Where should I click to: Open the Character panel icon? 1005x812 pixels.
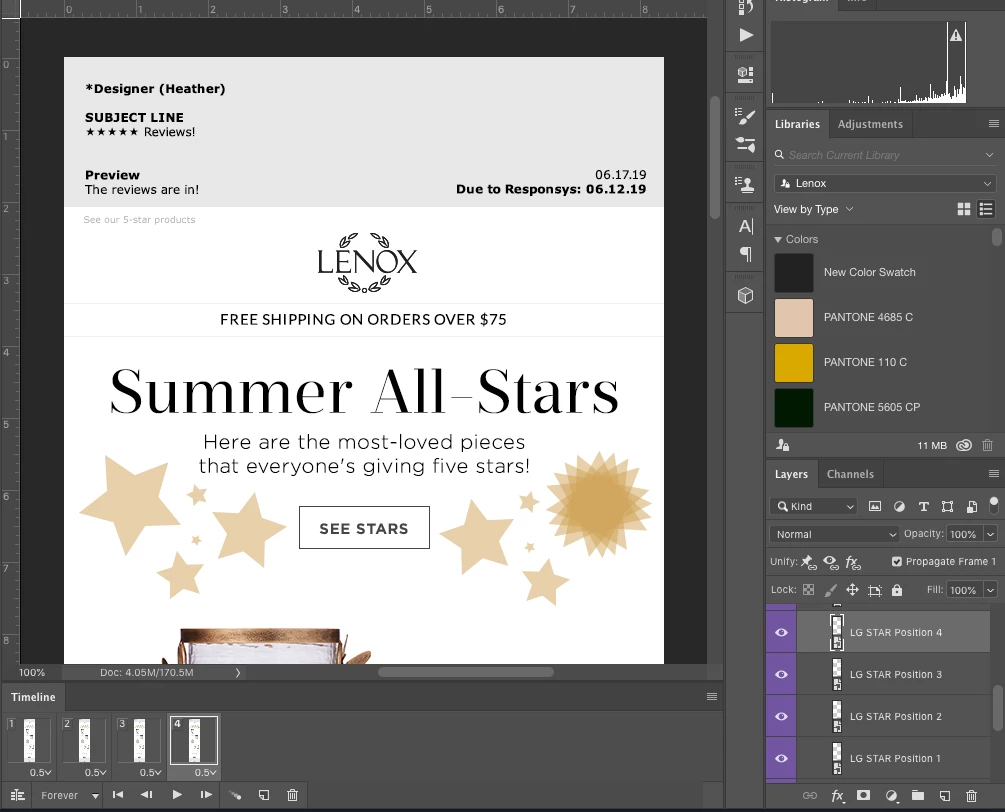click(745, 226)
